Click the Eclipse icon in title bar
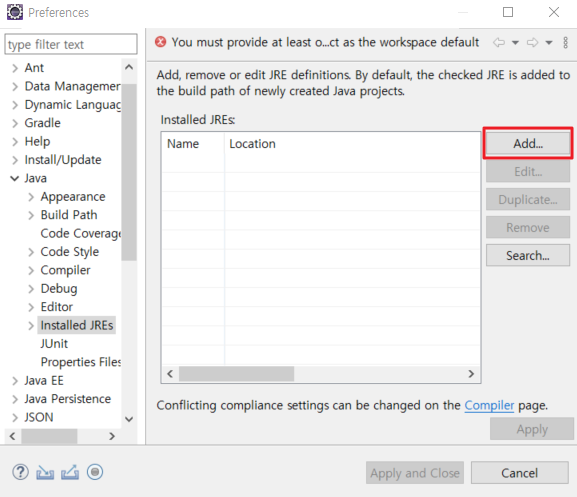The width and height of the screenshot is (577, 497). coord(15,12)
